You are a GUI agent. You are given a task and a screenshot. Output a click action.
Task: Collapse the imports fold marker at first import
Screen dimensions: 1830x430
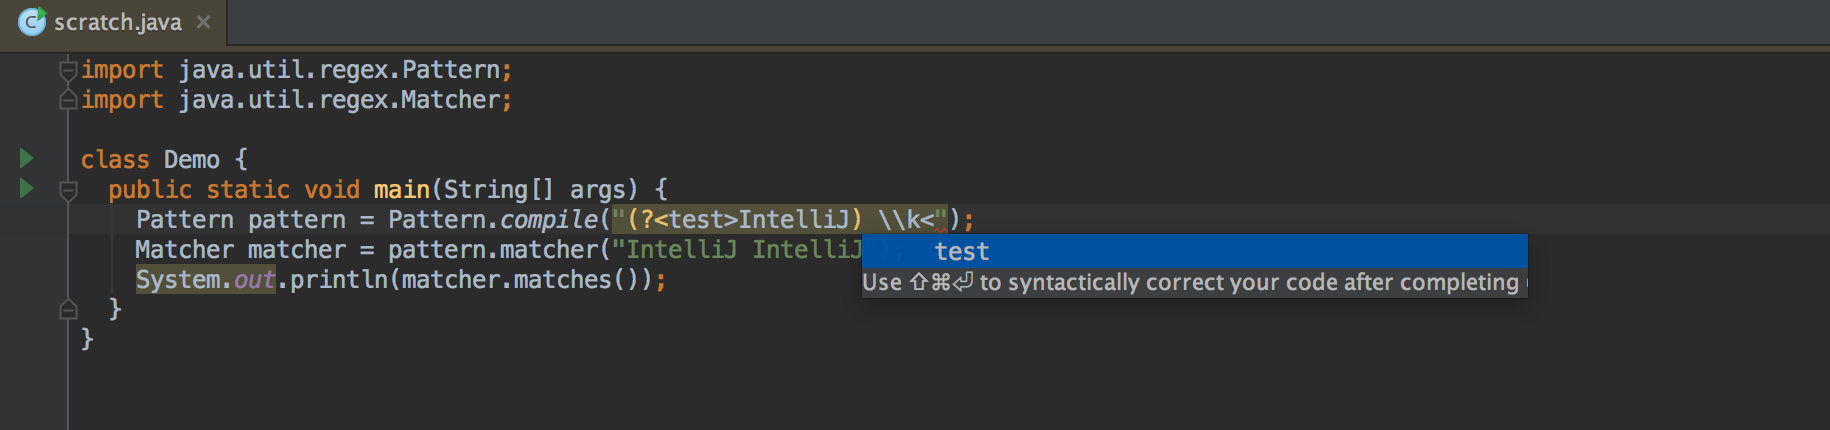click(68, 70)
